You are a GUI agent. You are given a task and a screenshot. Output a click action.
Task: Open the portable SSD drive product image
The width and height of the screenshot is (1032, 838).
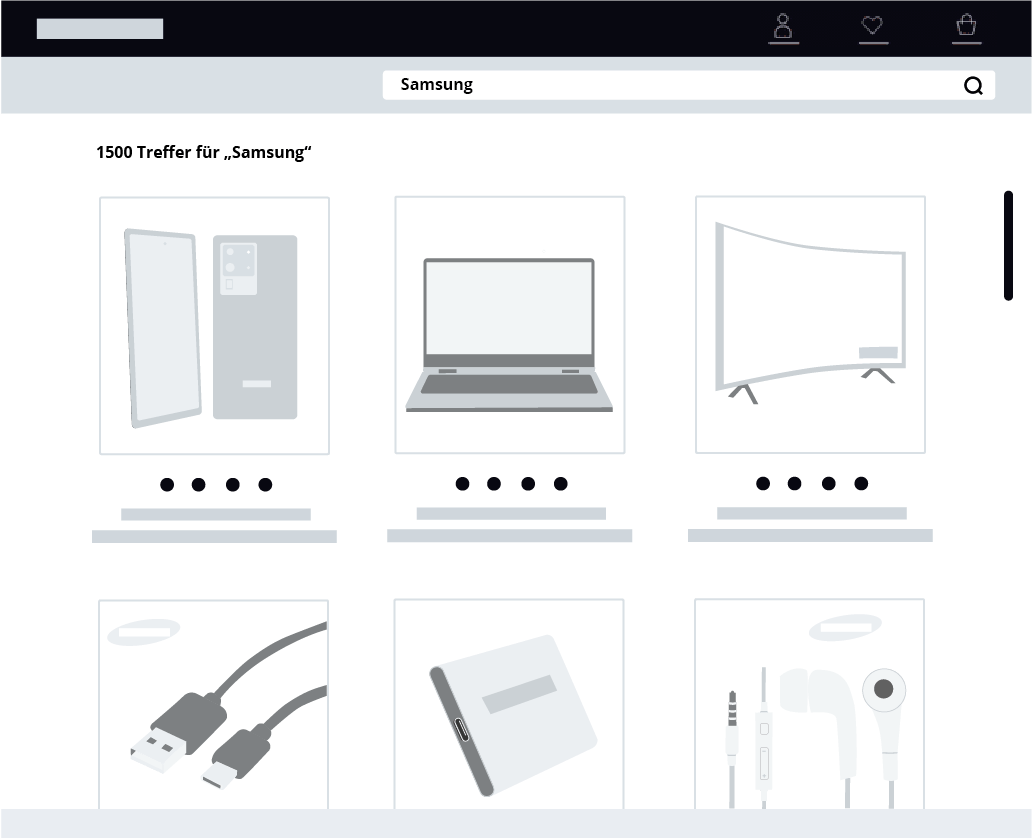[x=509, y=704]
